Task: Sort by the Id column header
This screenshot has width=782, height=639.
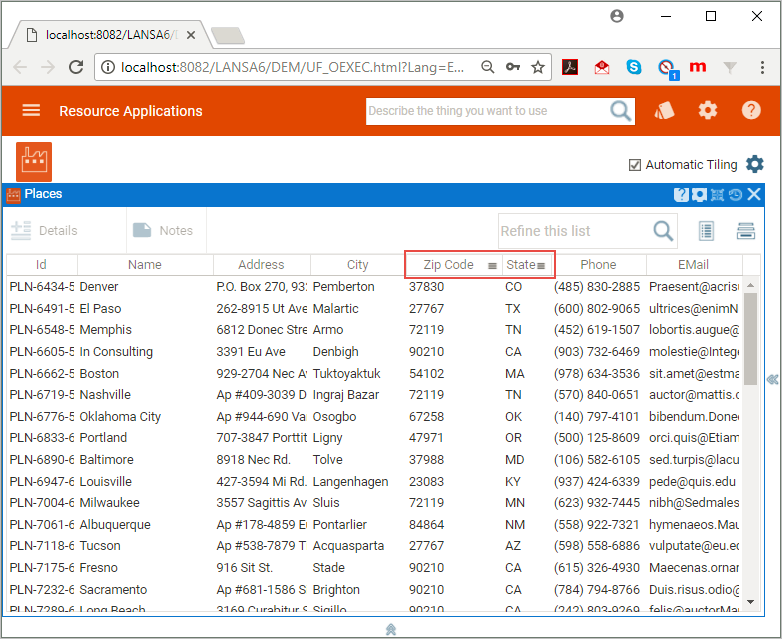Action: pyautogui.click(x=41, y=264)
